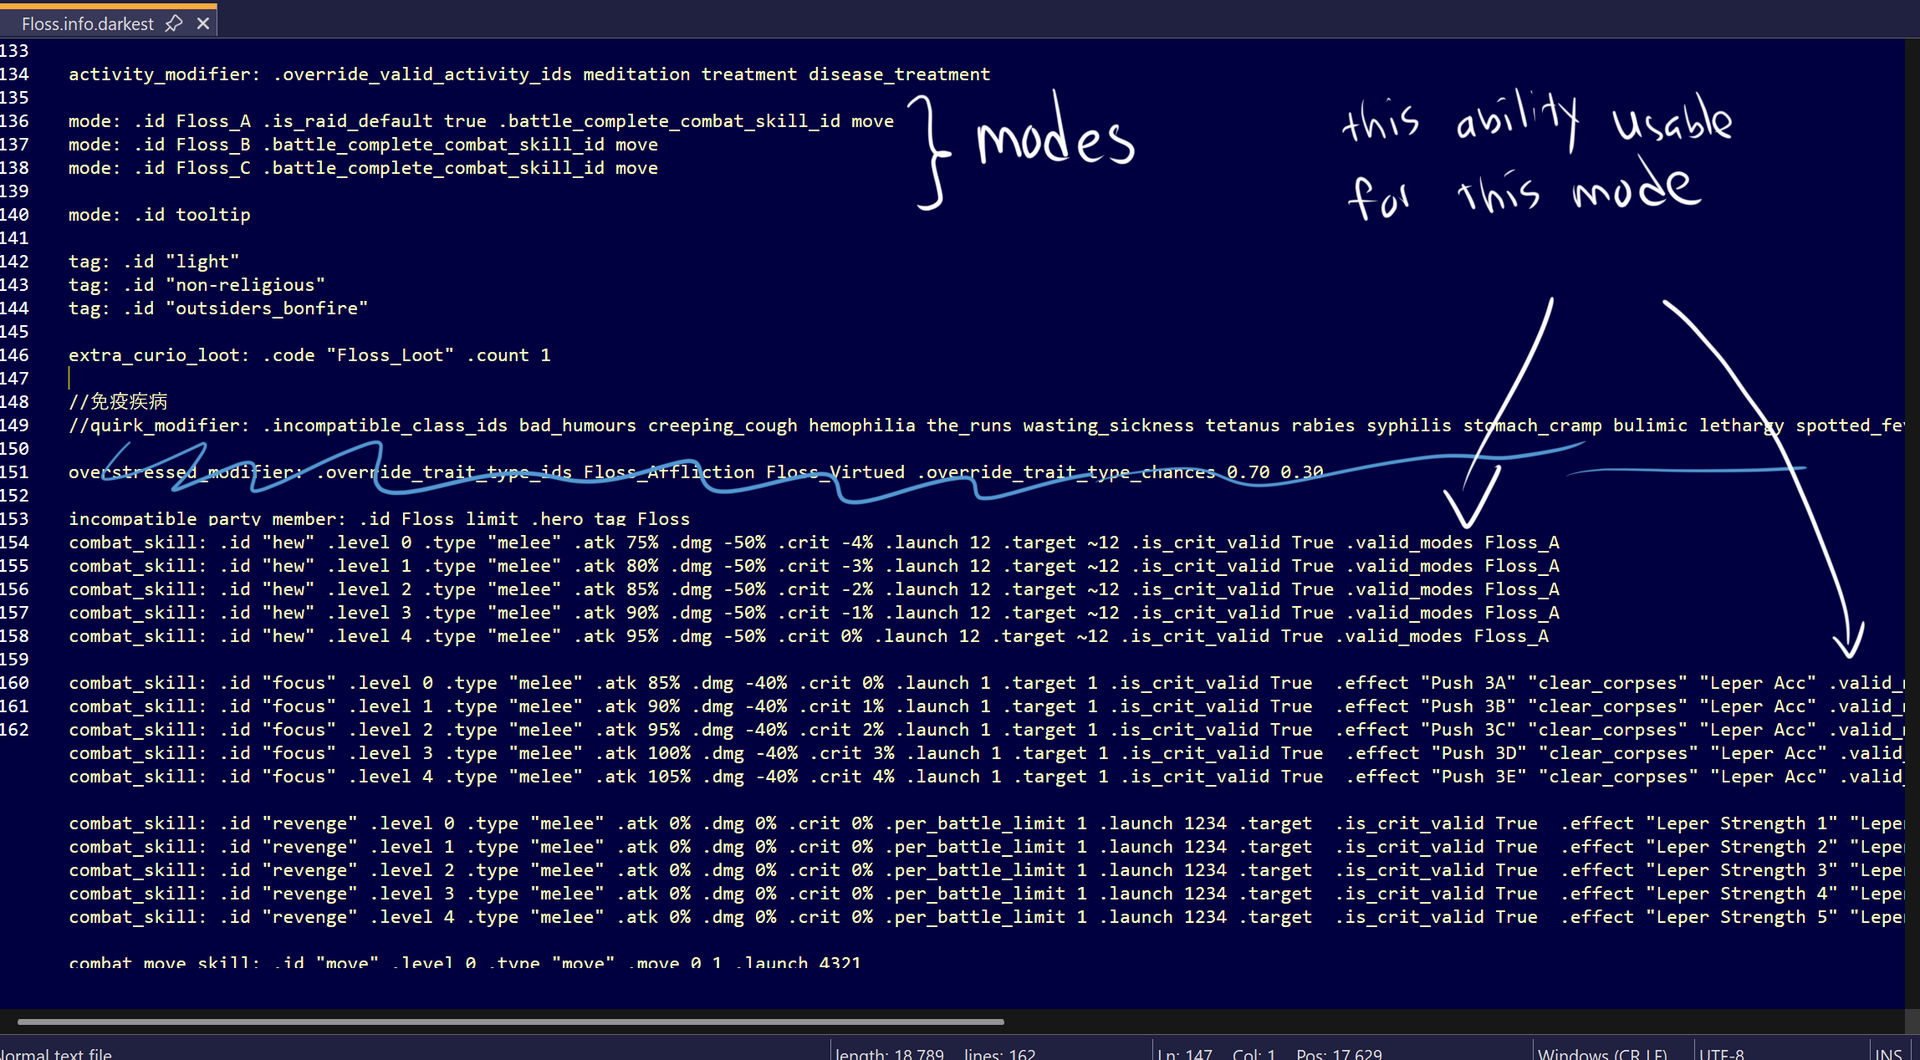Pin the Floss.info.darkest tab
The image size is (1920, 1060).
(174, 23)
